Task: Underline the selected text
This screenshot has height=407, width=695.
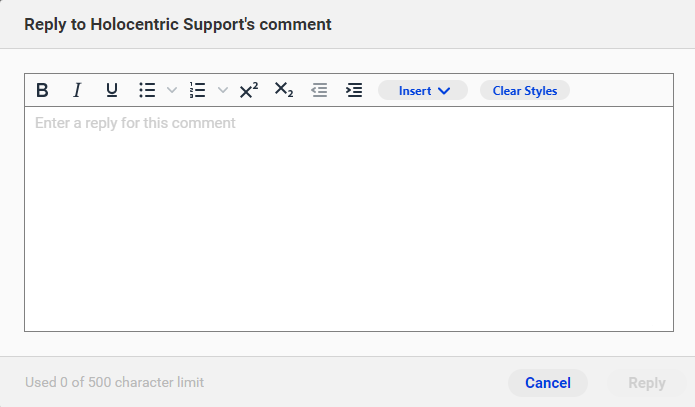Action: (112, 90)
